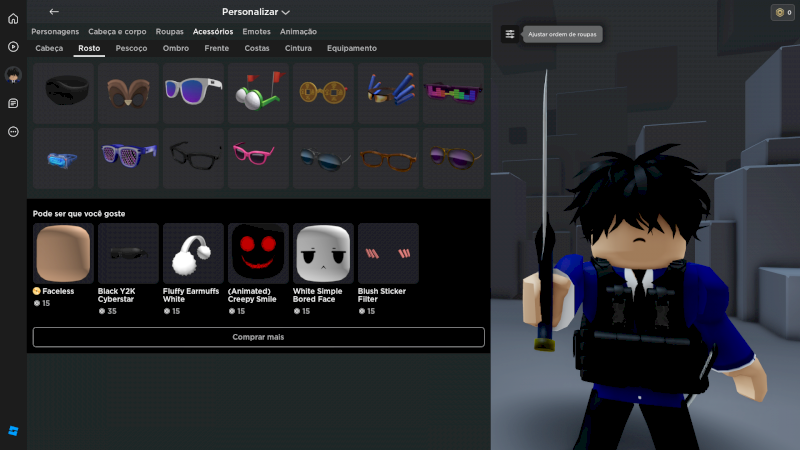
Task: Switch to Roupas tab
Action: point(169,32)
